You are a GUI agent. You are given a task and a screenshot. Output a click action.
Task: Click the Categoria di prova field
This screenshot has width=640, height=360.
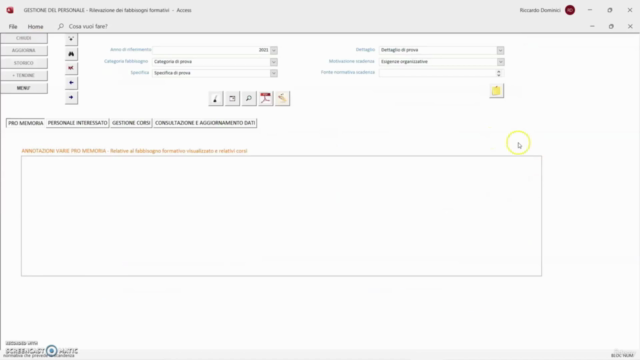click(211, 62)
